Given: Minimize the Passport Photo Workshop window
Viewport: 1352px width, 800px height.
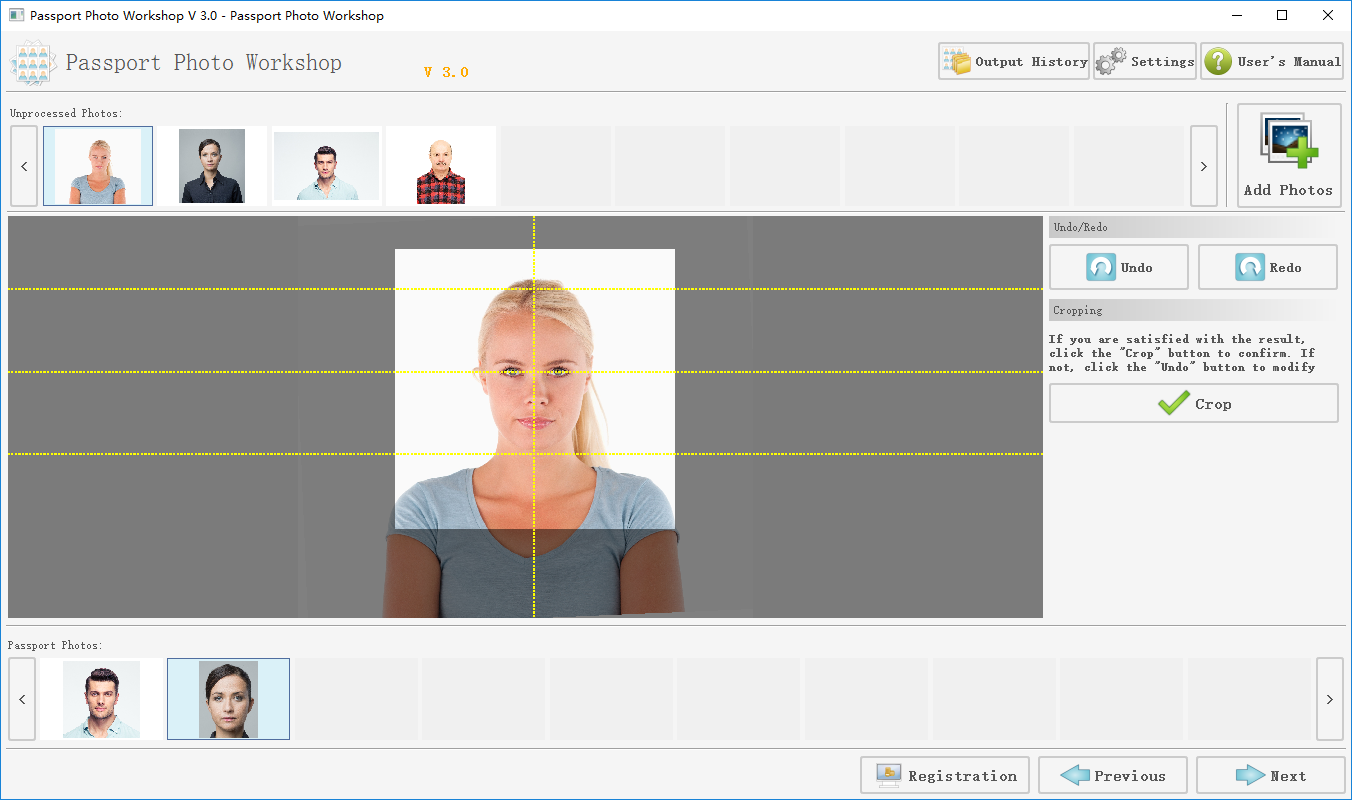Looking at the screenshot, I should click(1236, 15).
